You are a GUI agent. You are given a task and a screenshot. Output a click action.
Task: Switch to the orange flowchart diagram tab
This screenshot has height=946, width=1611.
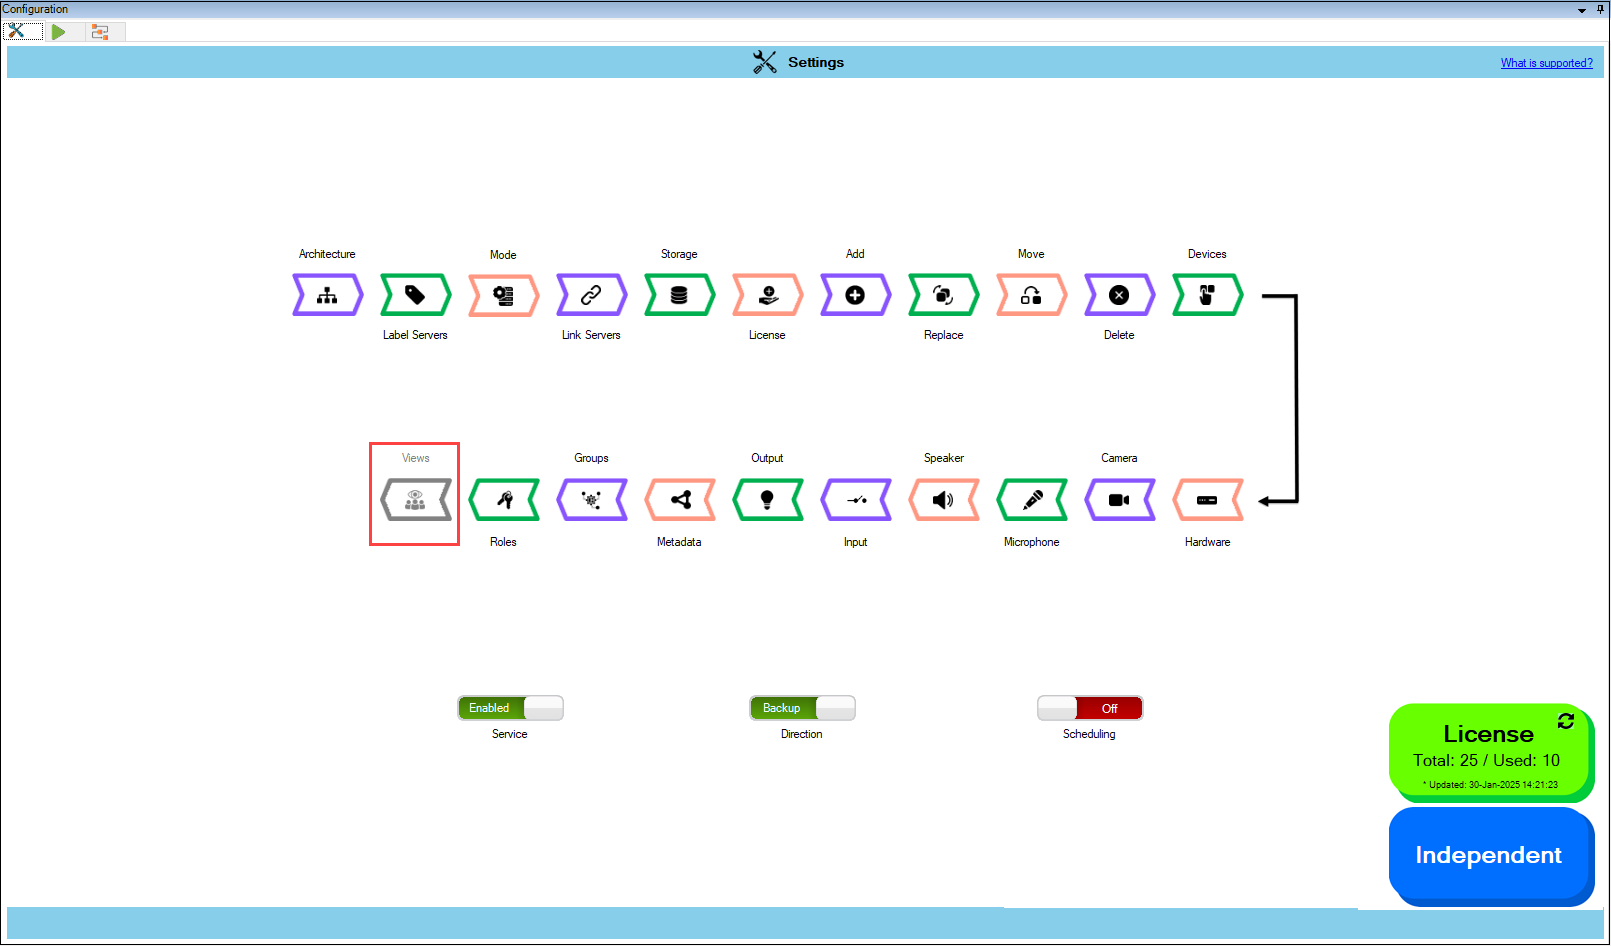point(100,32)
